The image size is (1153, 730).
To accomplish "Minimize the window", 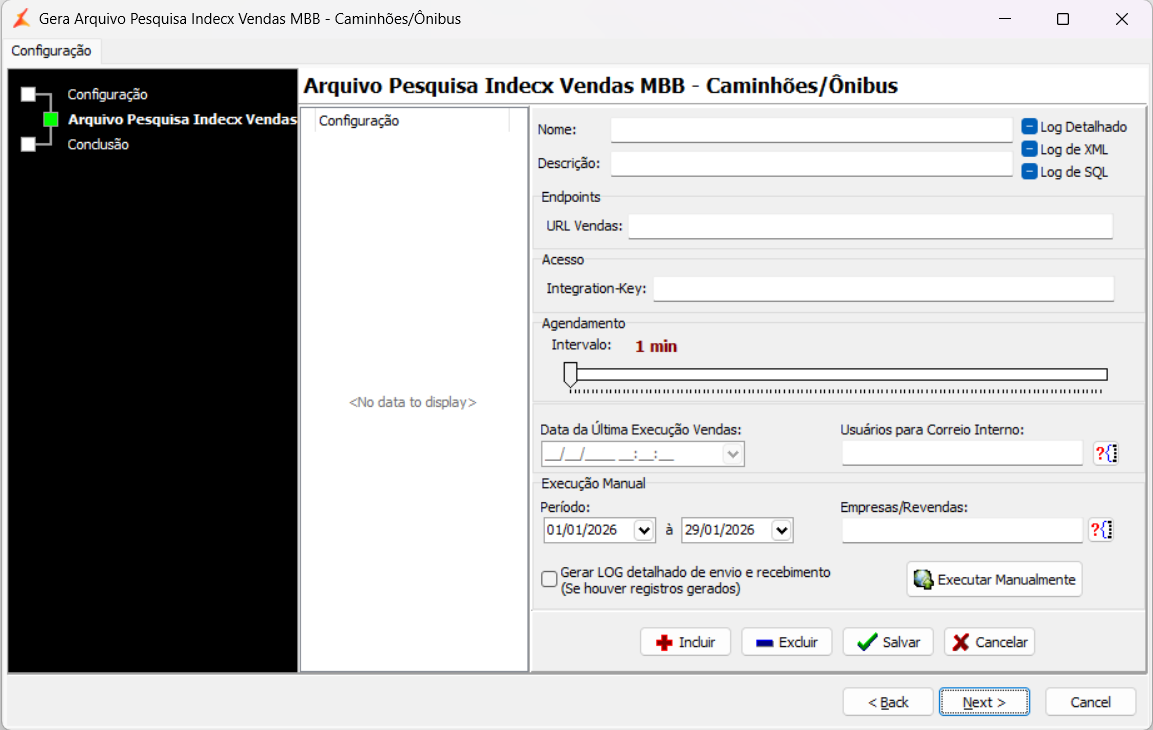I will pos(1004,19).
